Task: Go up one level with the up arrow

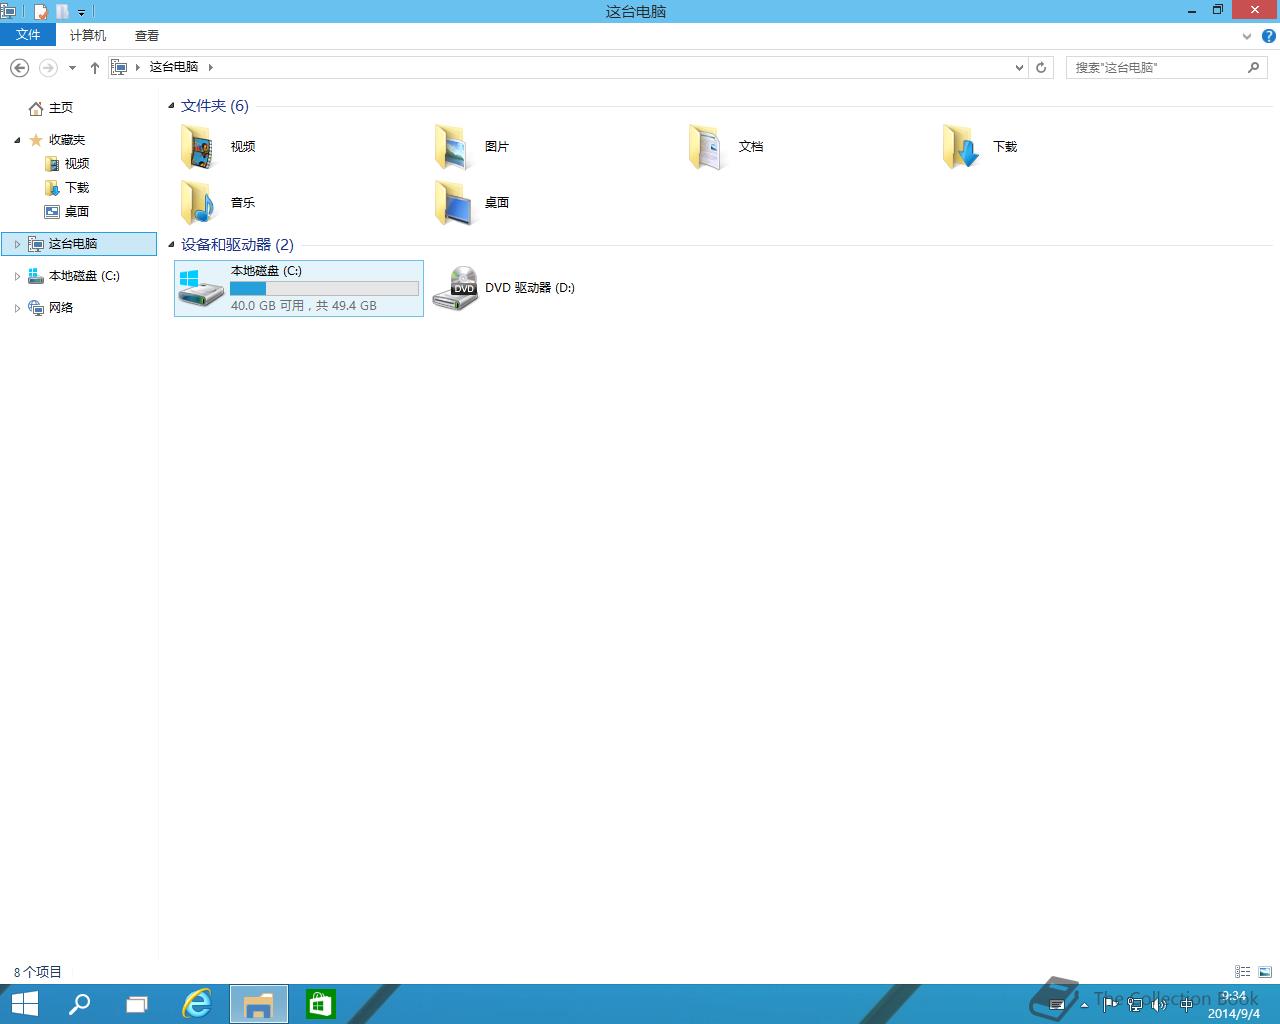Action: pos(95,67)
